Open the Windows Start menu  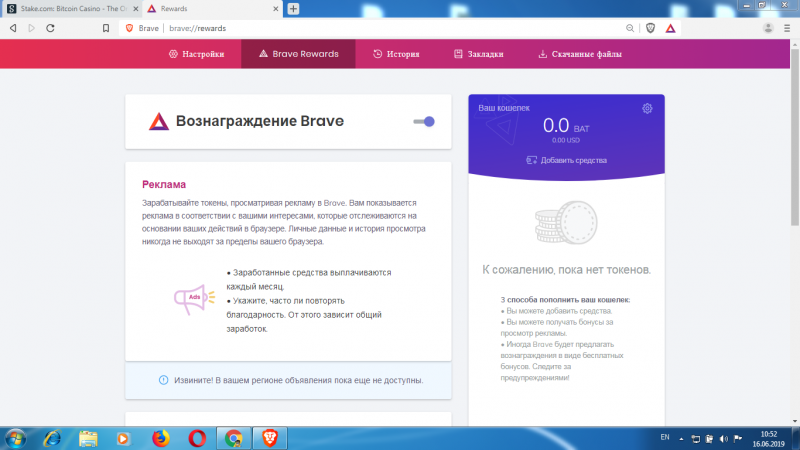tap(15, 438)
